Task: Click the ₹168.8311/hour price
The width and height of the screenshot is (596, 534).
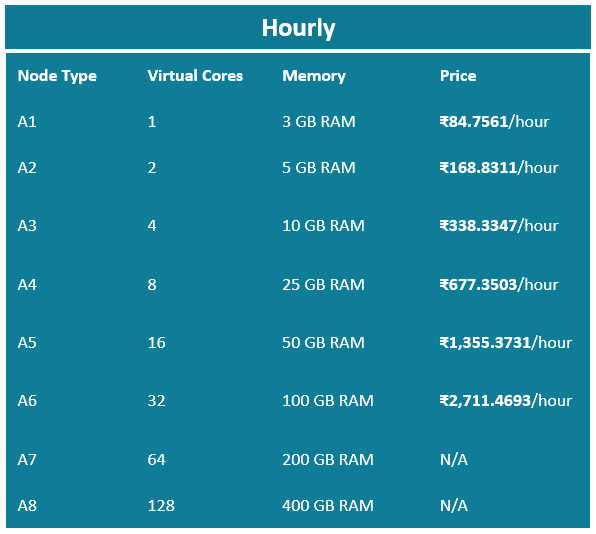Action: point(499,168)
